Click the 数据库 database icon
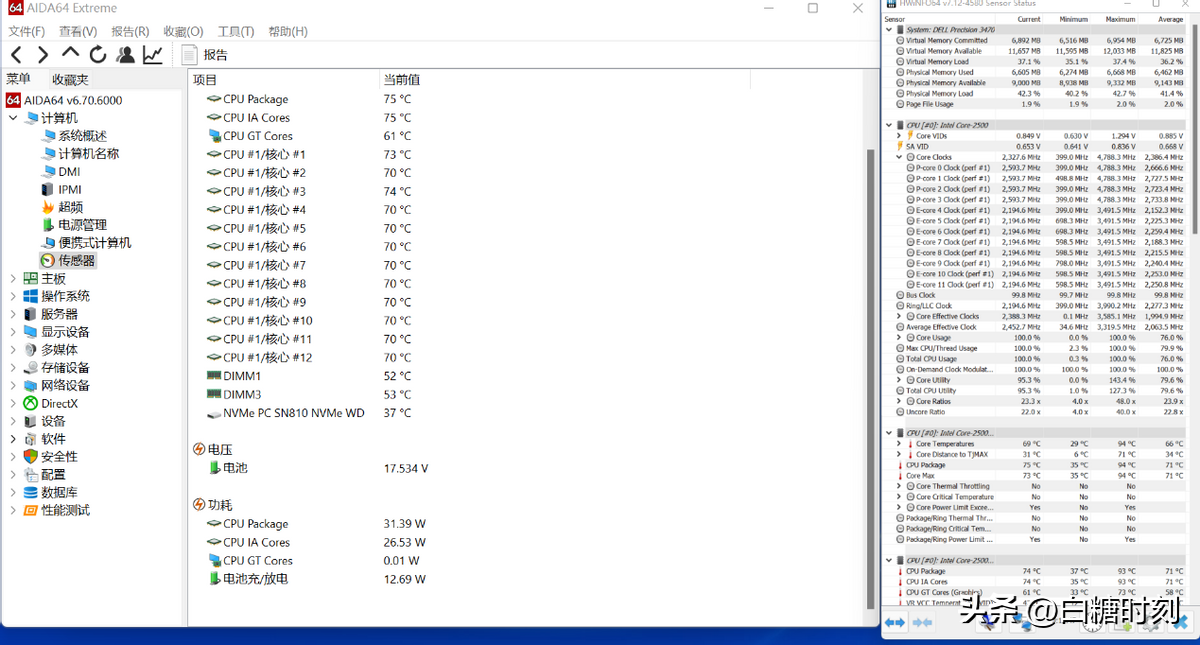This screenshot has height=645, width=1200. point(31,493)
